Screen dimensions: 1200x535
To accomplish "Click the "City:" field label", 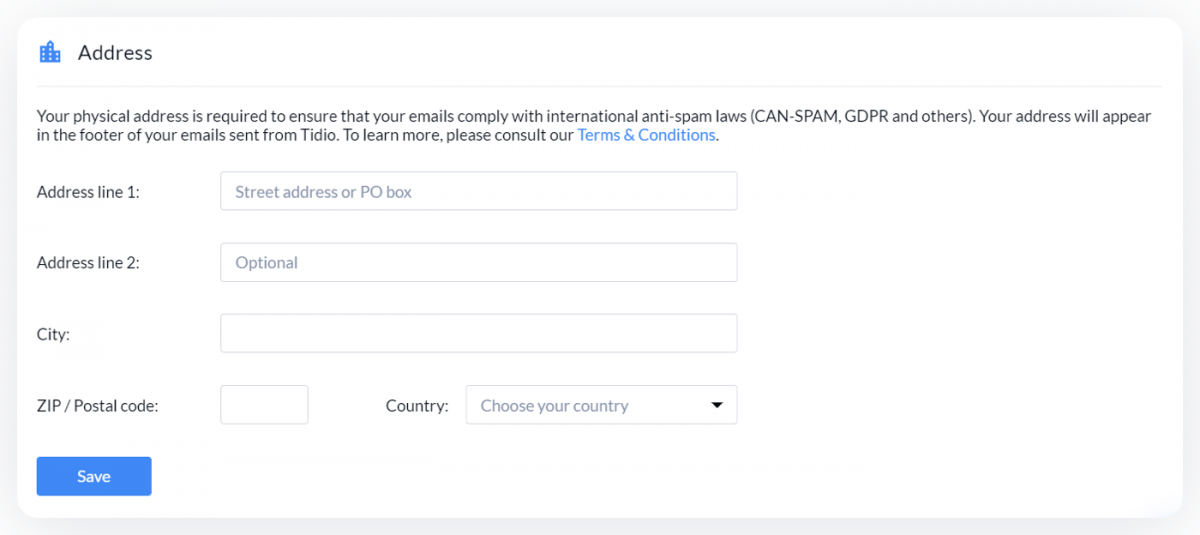I will click(x=53, y=334).
